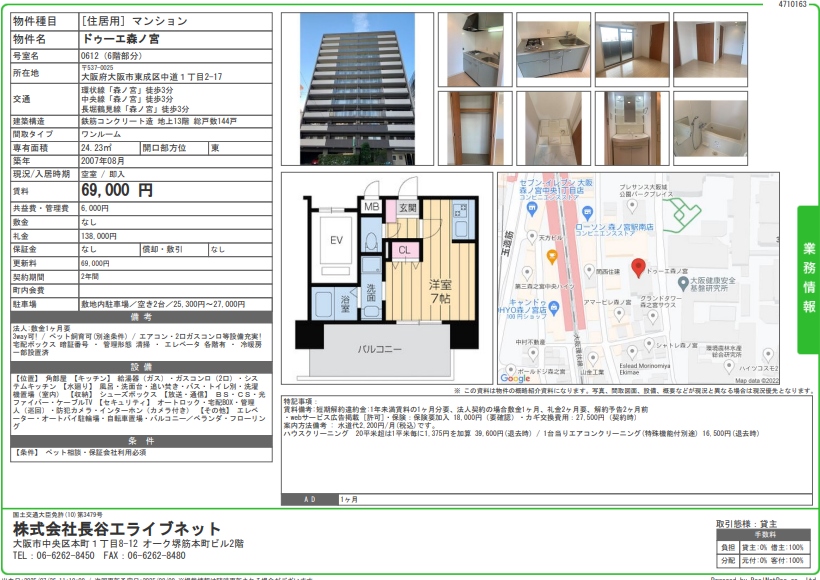The height and width of the screenshot is (580, 820).
Task: Click the 株式会社長谷工ライブネット company name
Action: click(x=117, y=528)
